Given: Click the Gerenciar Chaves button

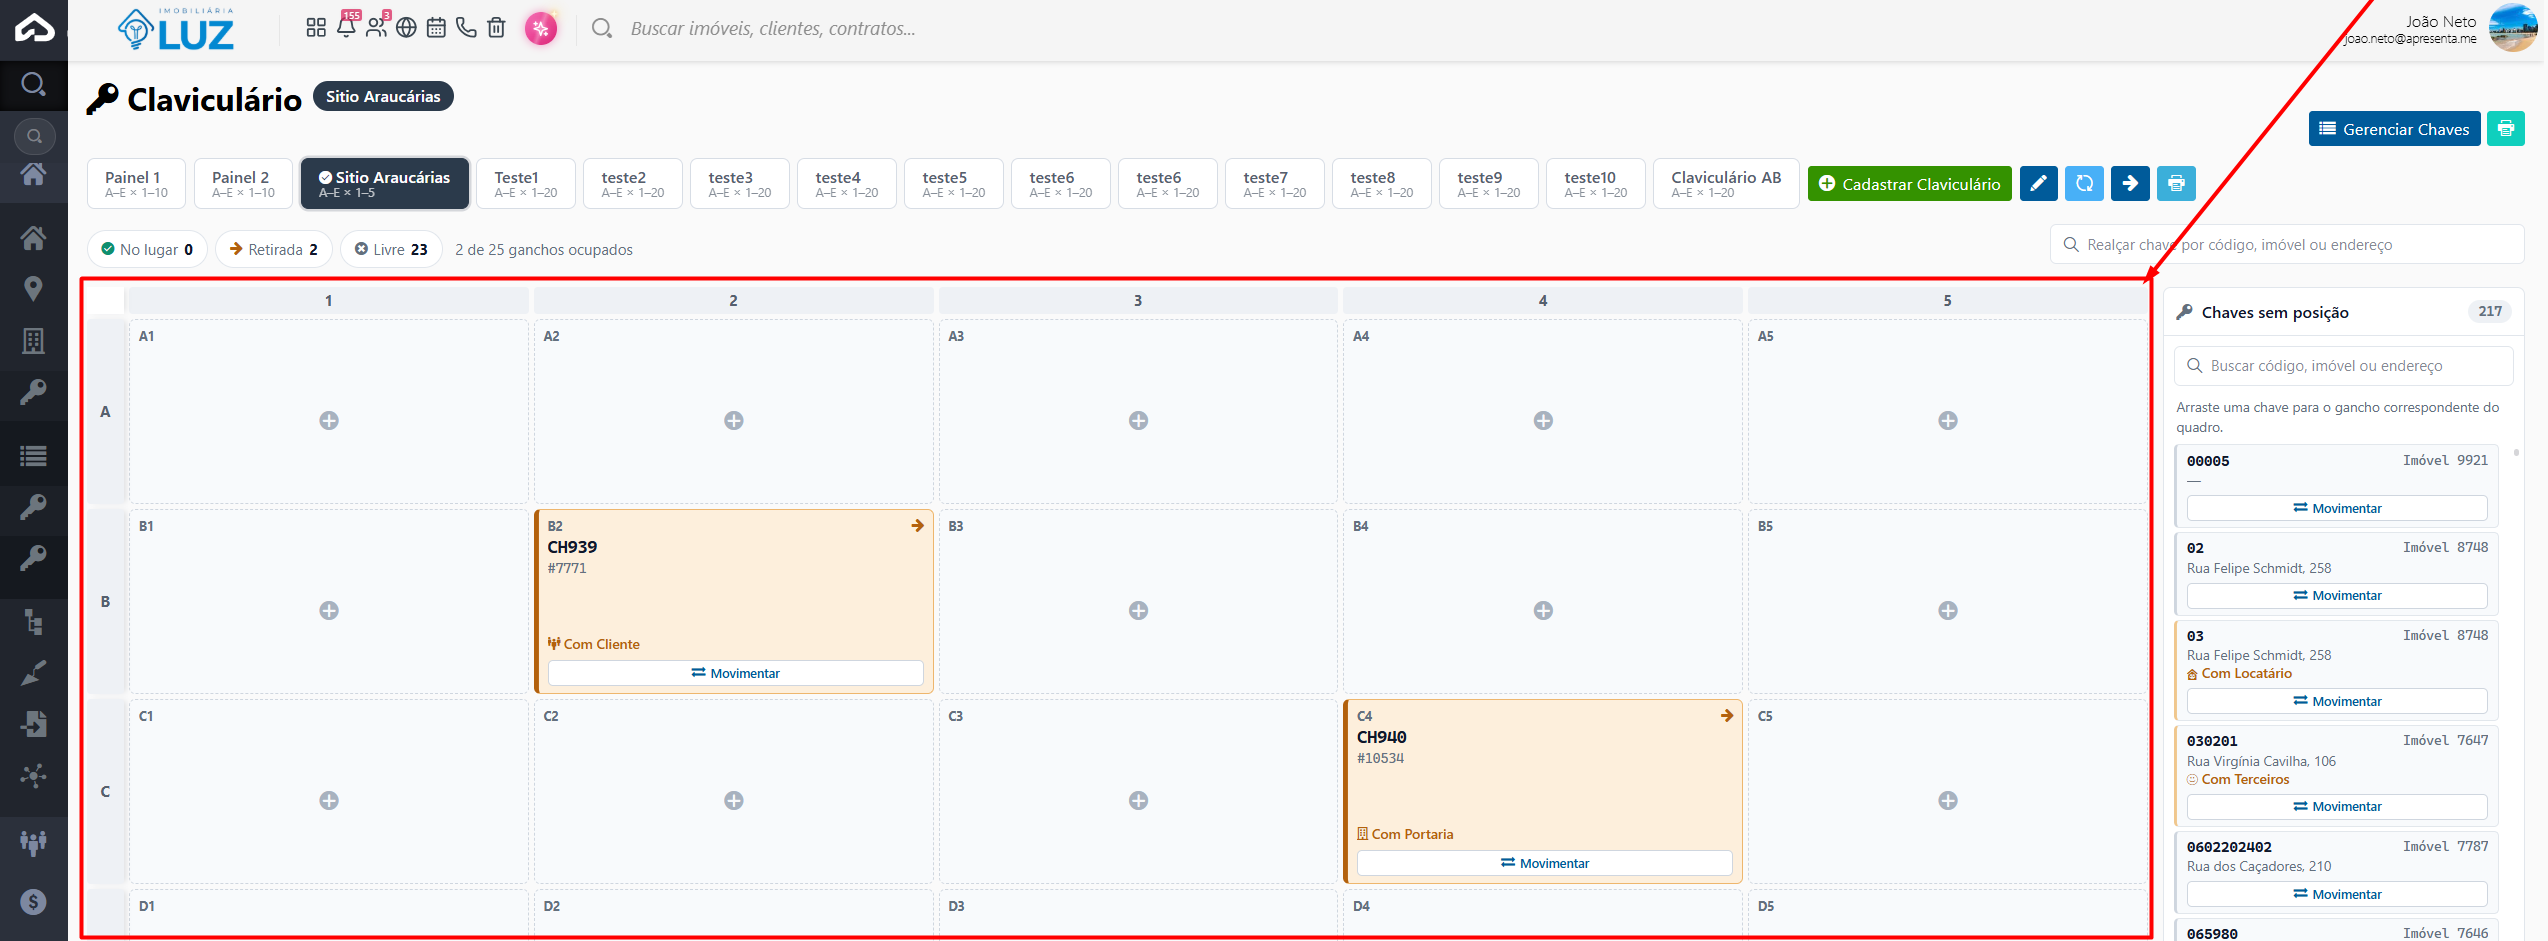Looking at the screenshot, I should [x=2394, y=129].
